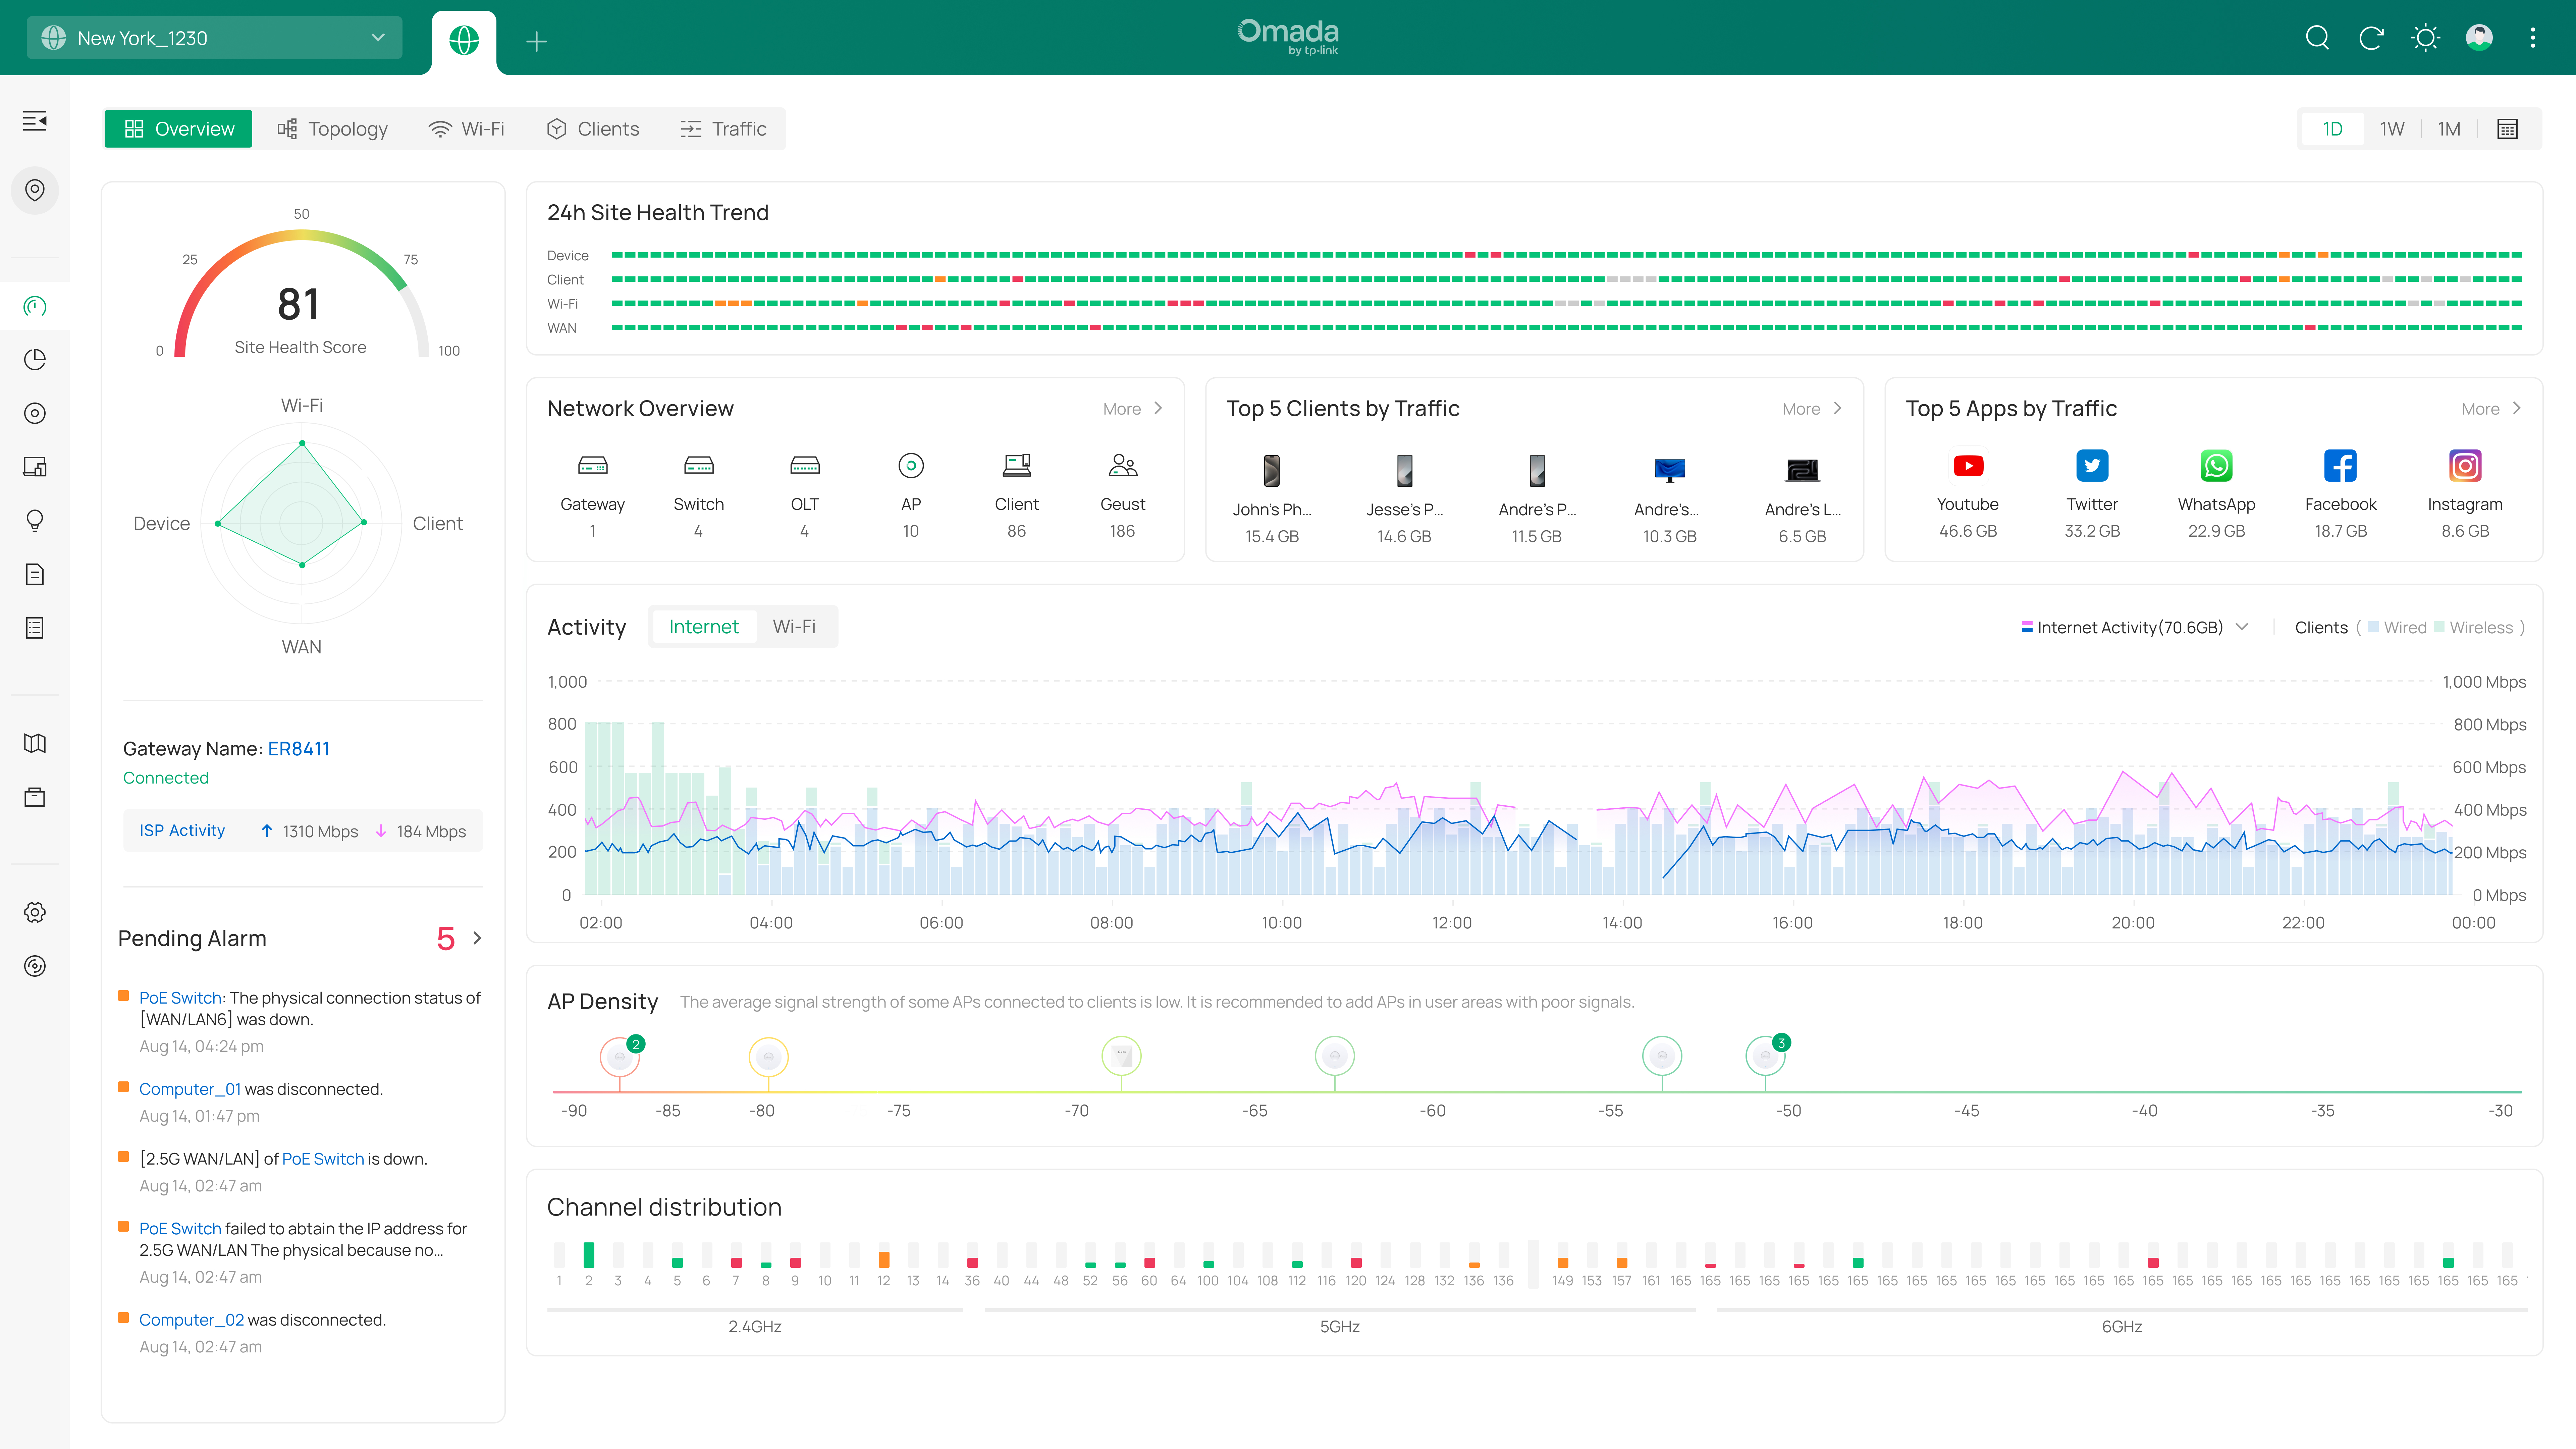This screenshot has height=1449, width=2576.
Task: Toggle the light/dark theme sun icon
Action: point(2425,38)
